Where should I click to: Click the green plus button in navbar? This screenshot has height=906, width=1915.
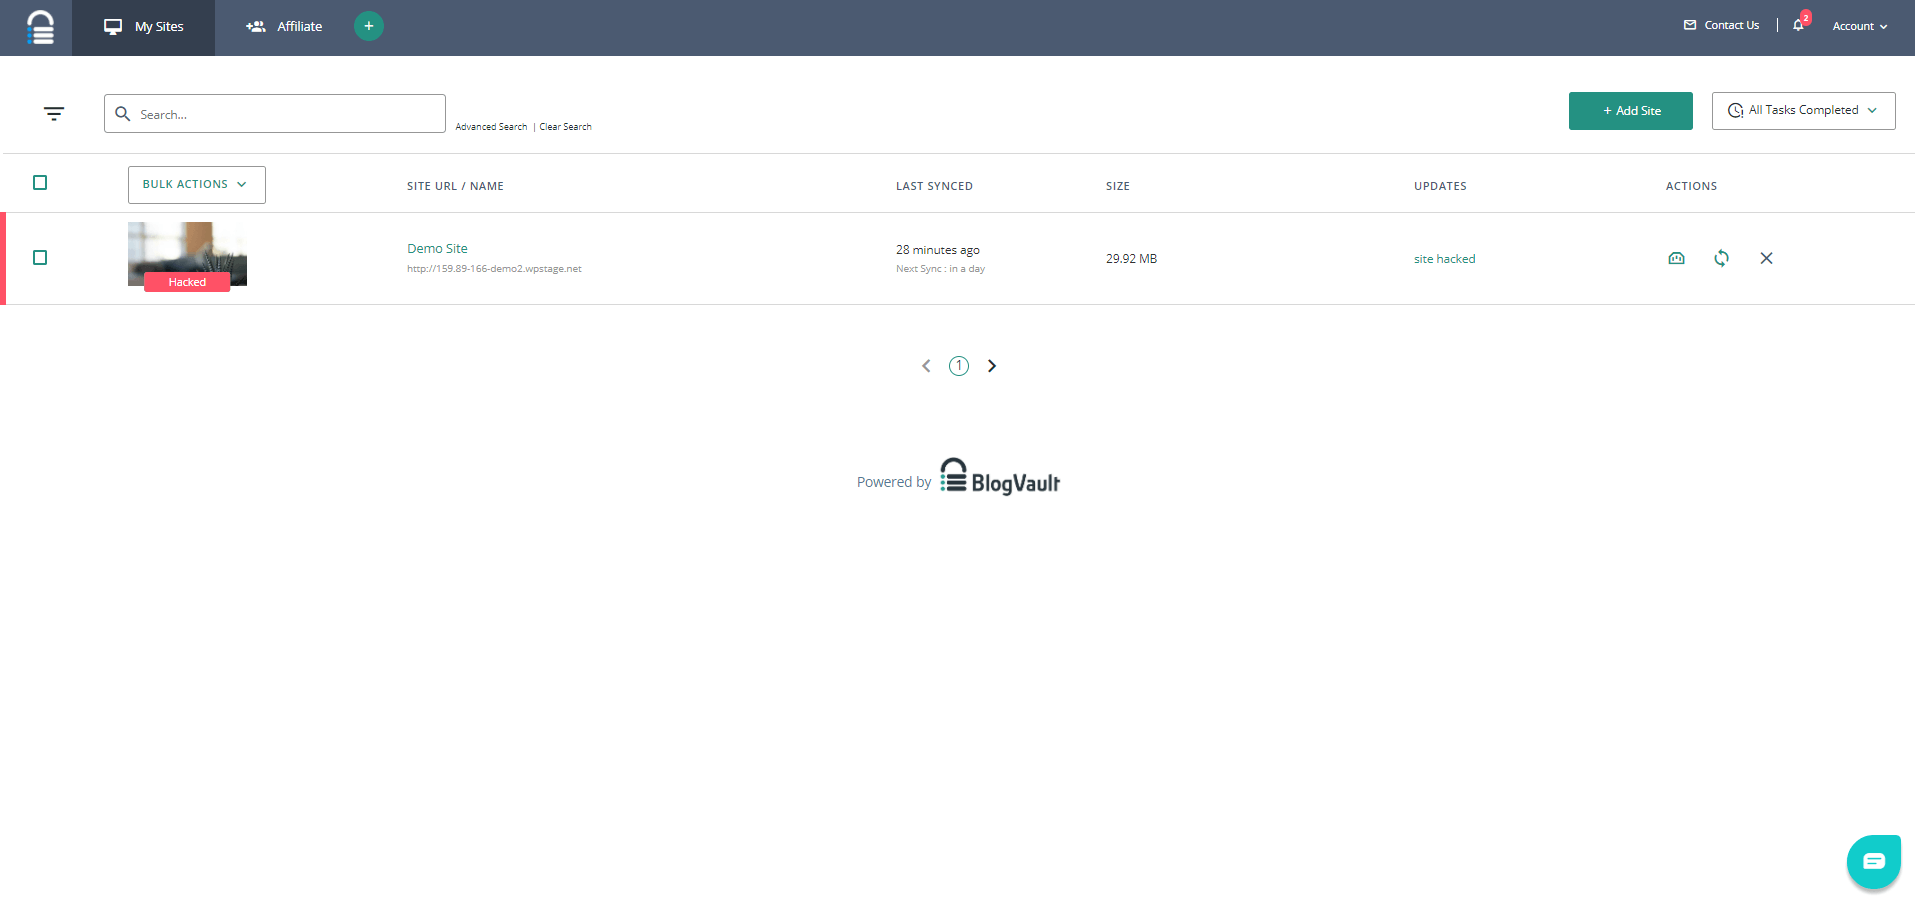(368, 26)
